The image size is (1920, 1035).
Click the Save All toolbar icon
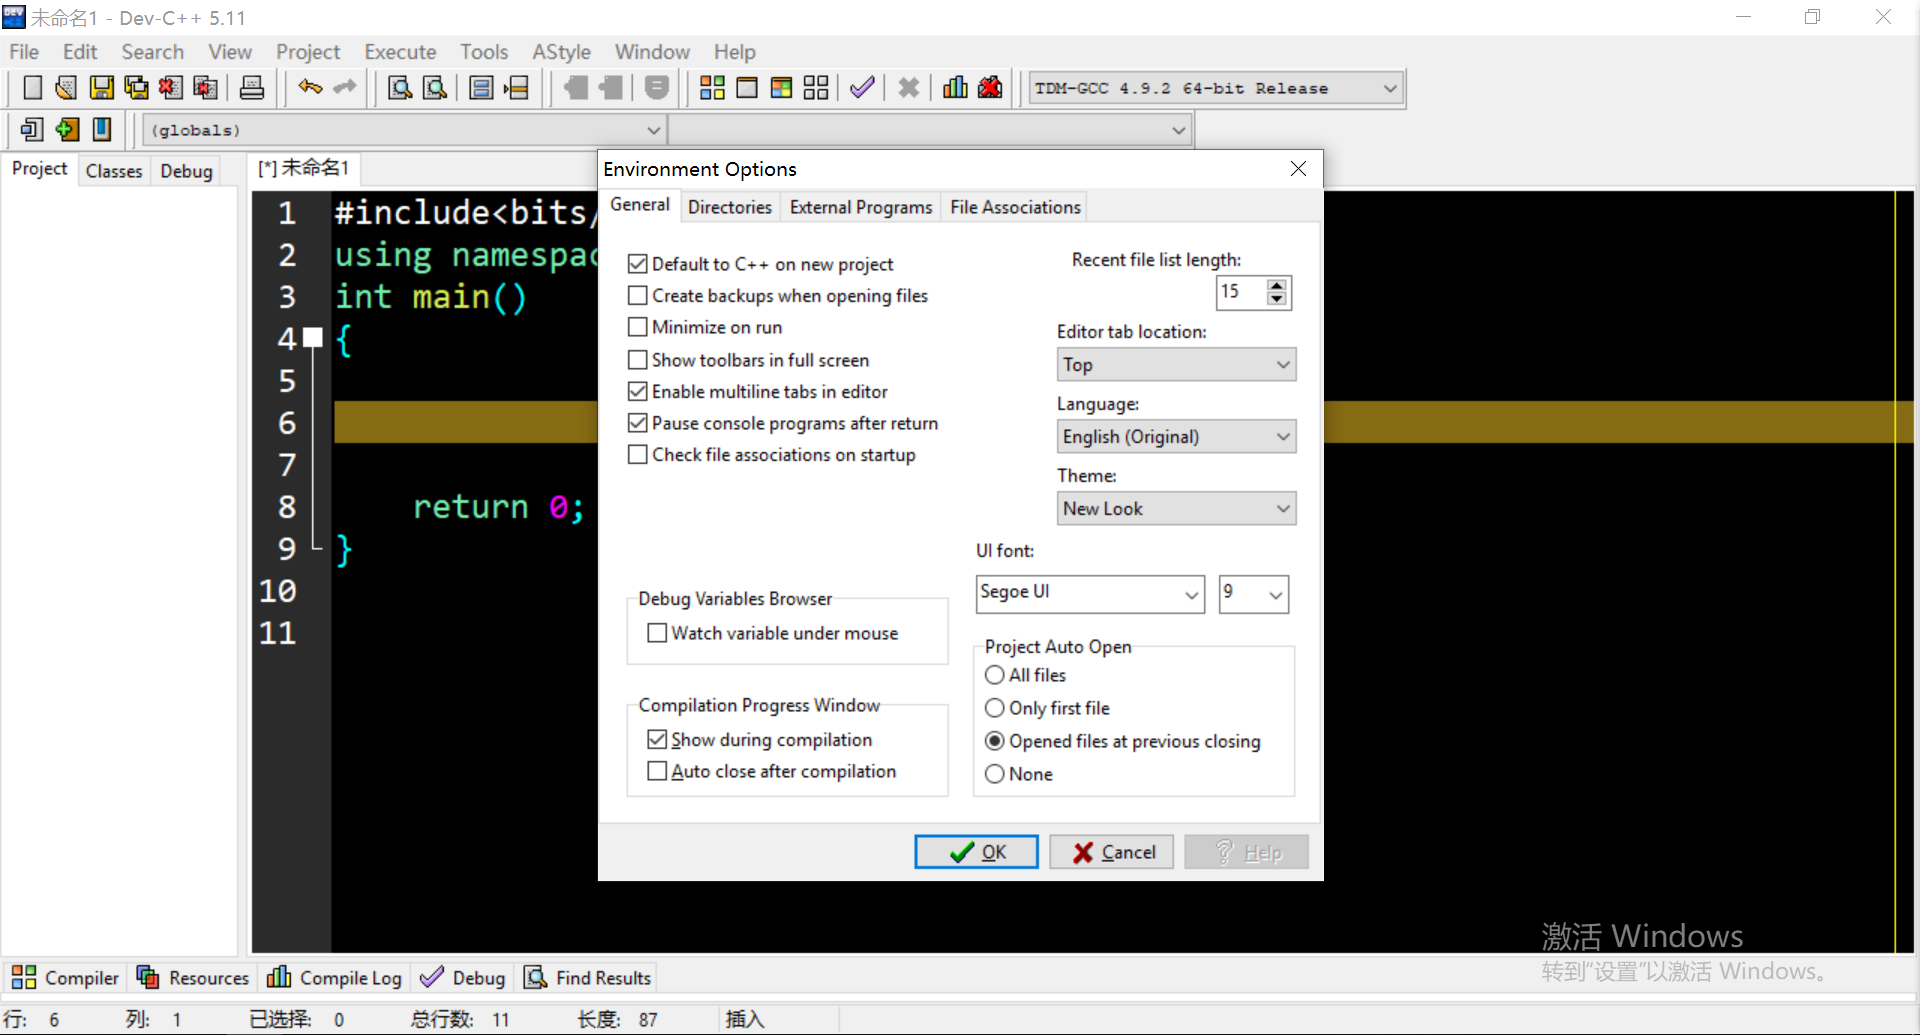(136, 88)
